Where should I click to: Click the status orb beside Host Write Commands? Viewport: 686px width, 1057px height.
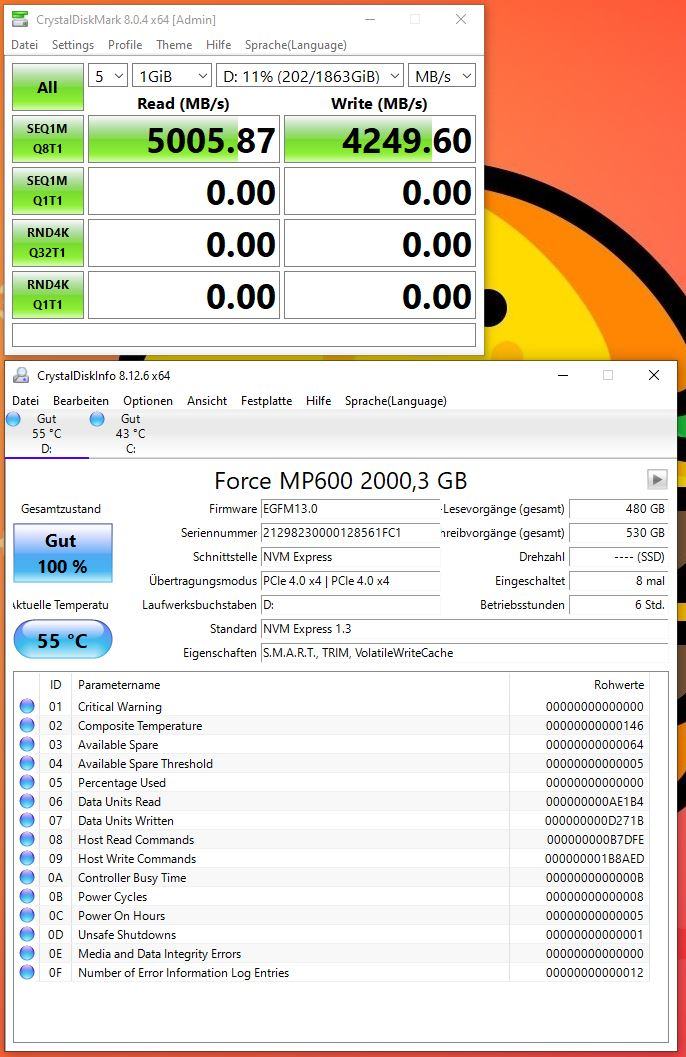pos(27,858)
